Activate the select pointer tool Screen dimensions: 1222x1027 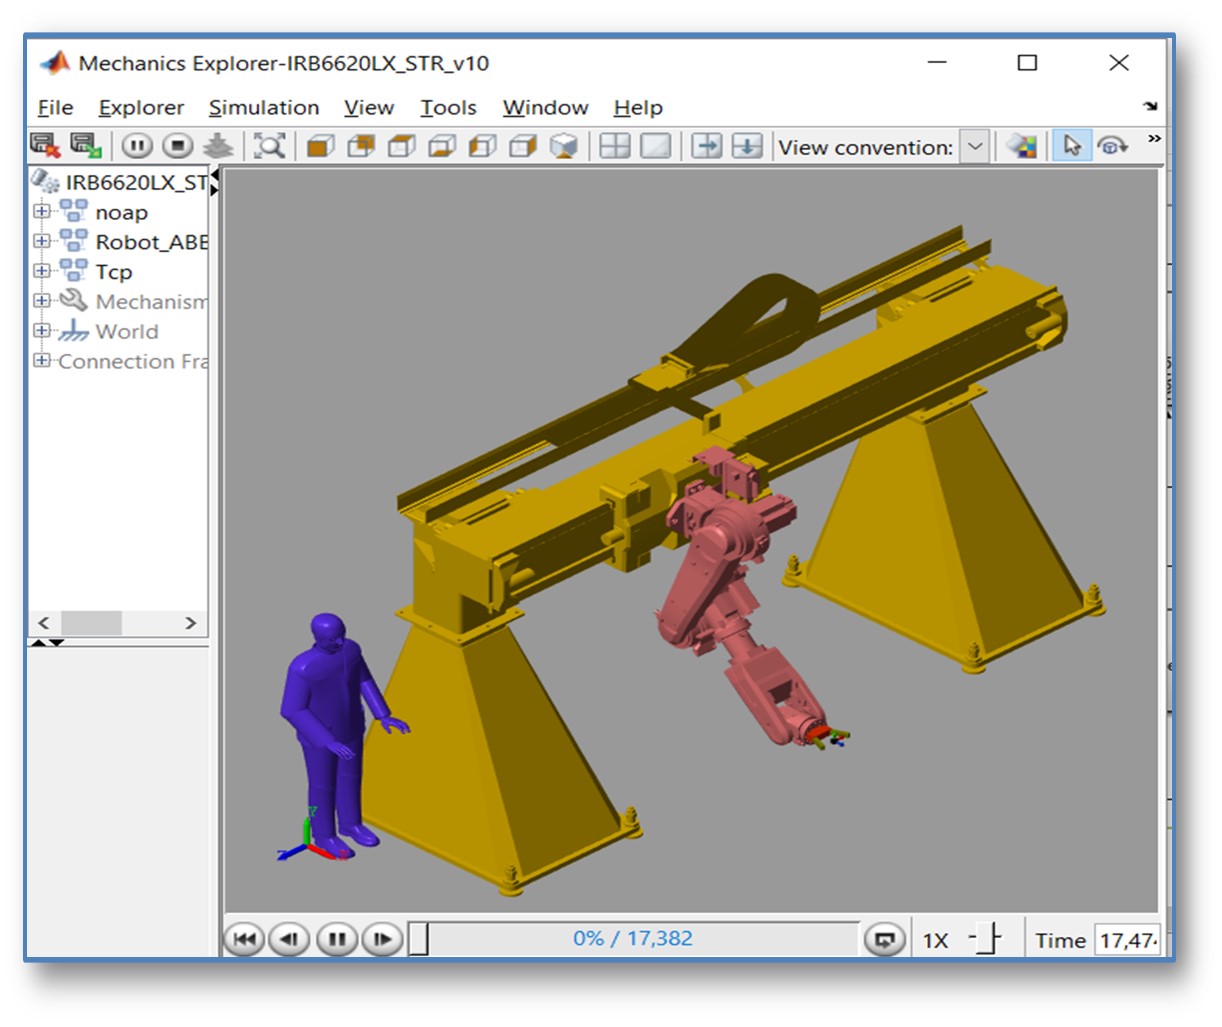[1072, 146]
